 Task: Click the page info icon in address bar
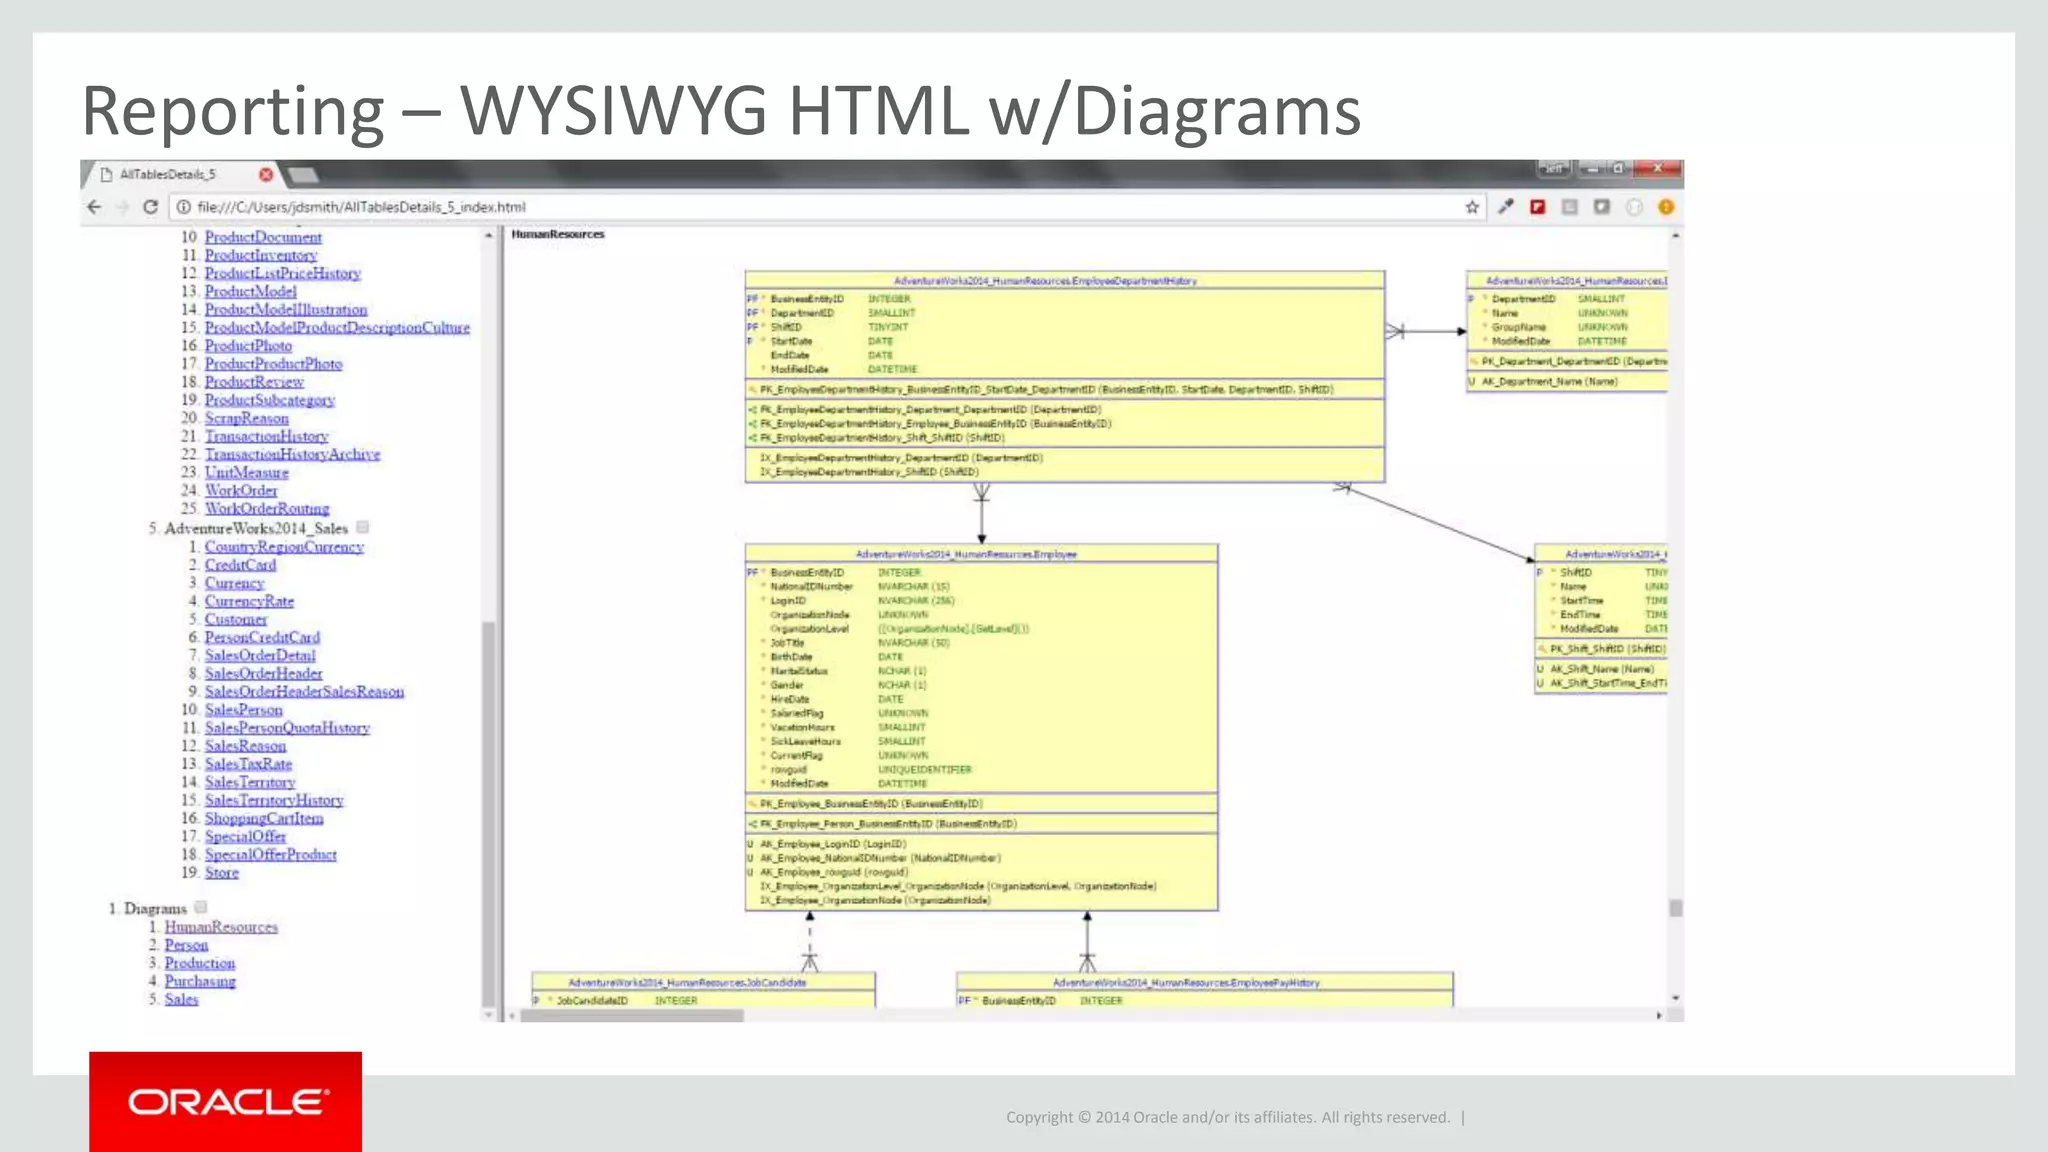184,207
